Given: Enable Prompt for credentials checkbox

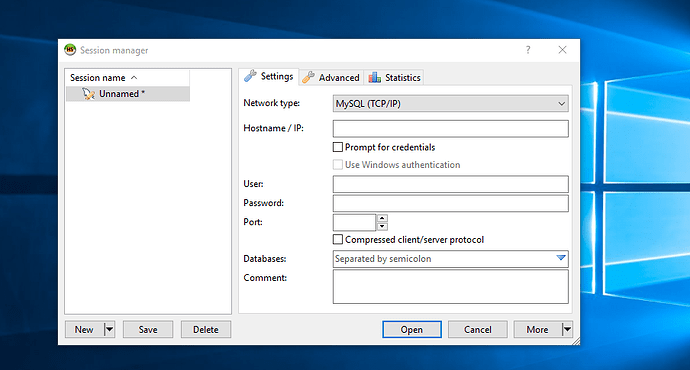Looking at the screenshot, I should pos(338,147).
